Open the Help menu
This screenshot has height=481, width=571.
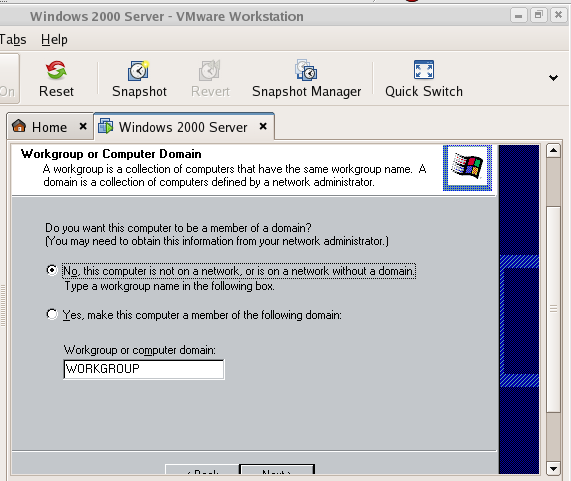point(54,39)
